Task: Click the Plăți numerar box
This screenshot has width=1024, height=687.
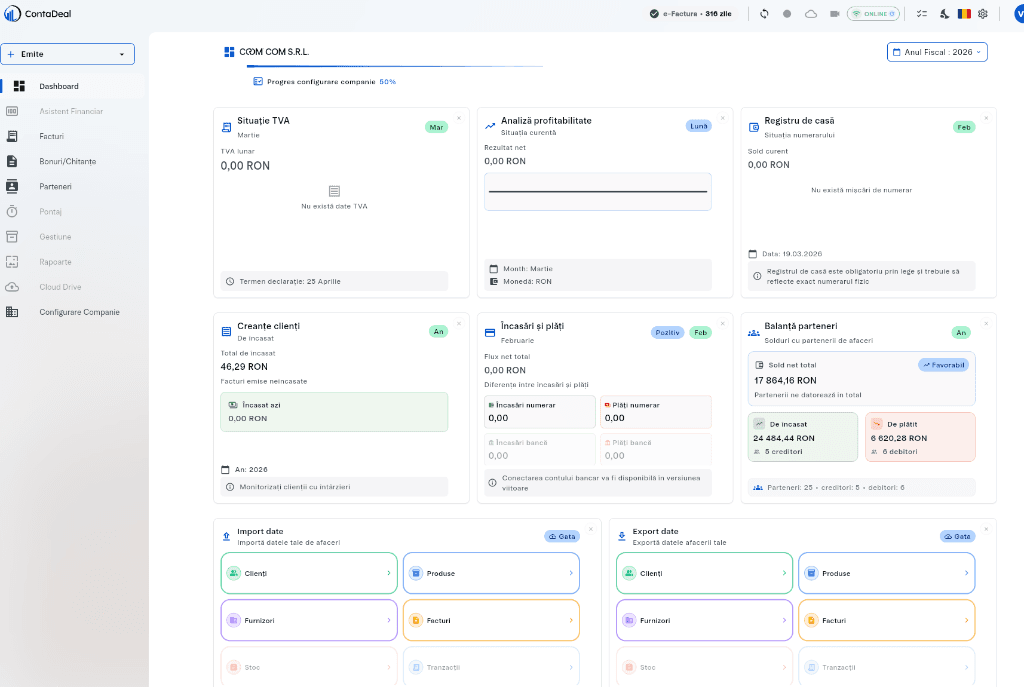Action: 656,412
